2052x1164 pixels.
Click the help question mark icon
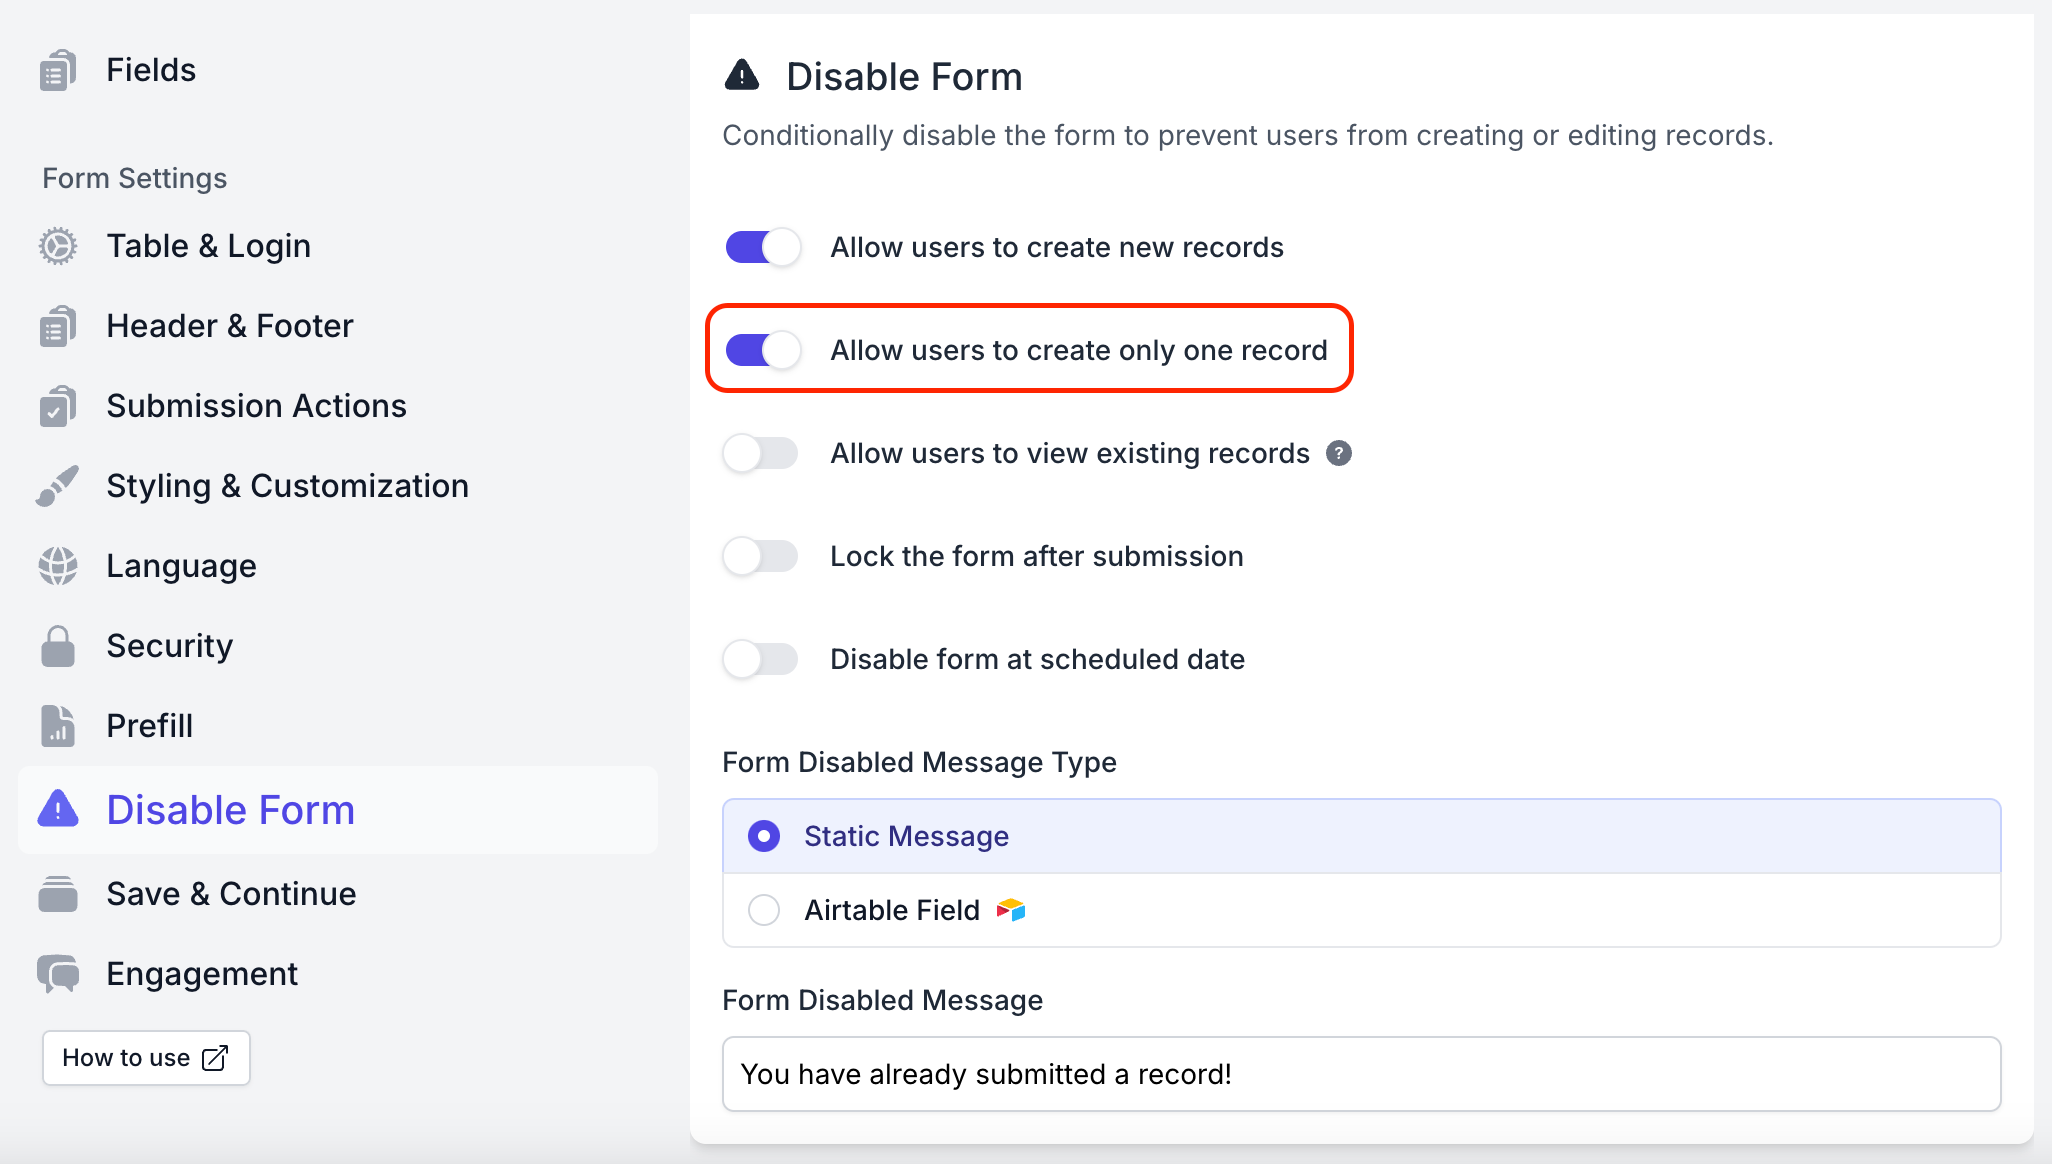[1339, 453]
